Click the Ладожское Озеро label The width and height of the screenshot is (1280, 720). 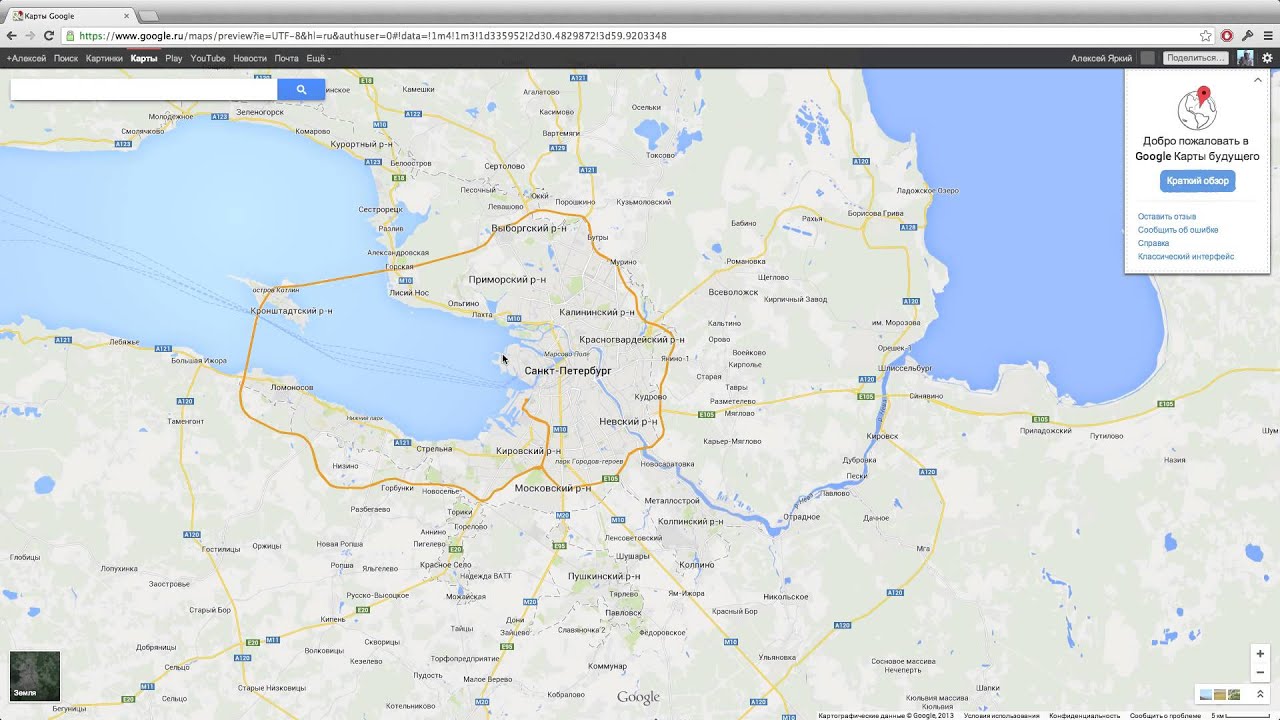click(x=928, y=190)
